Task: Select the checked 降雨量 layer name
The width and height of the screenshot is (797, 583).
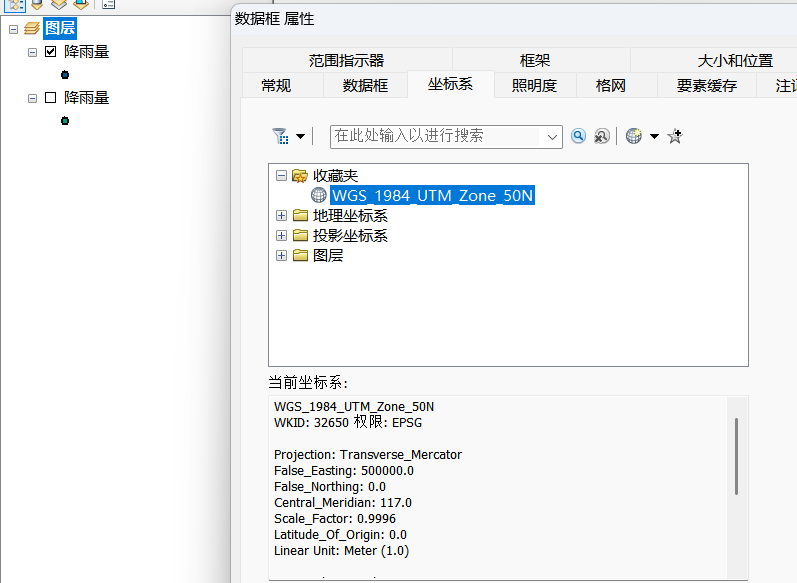Action: click(86, 51)
